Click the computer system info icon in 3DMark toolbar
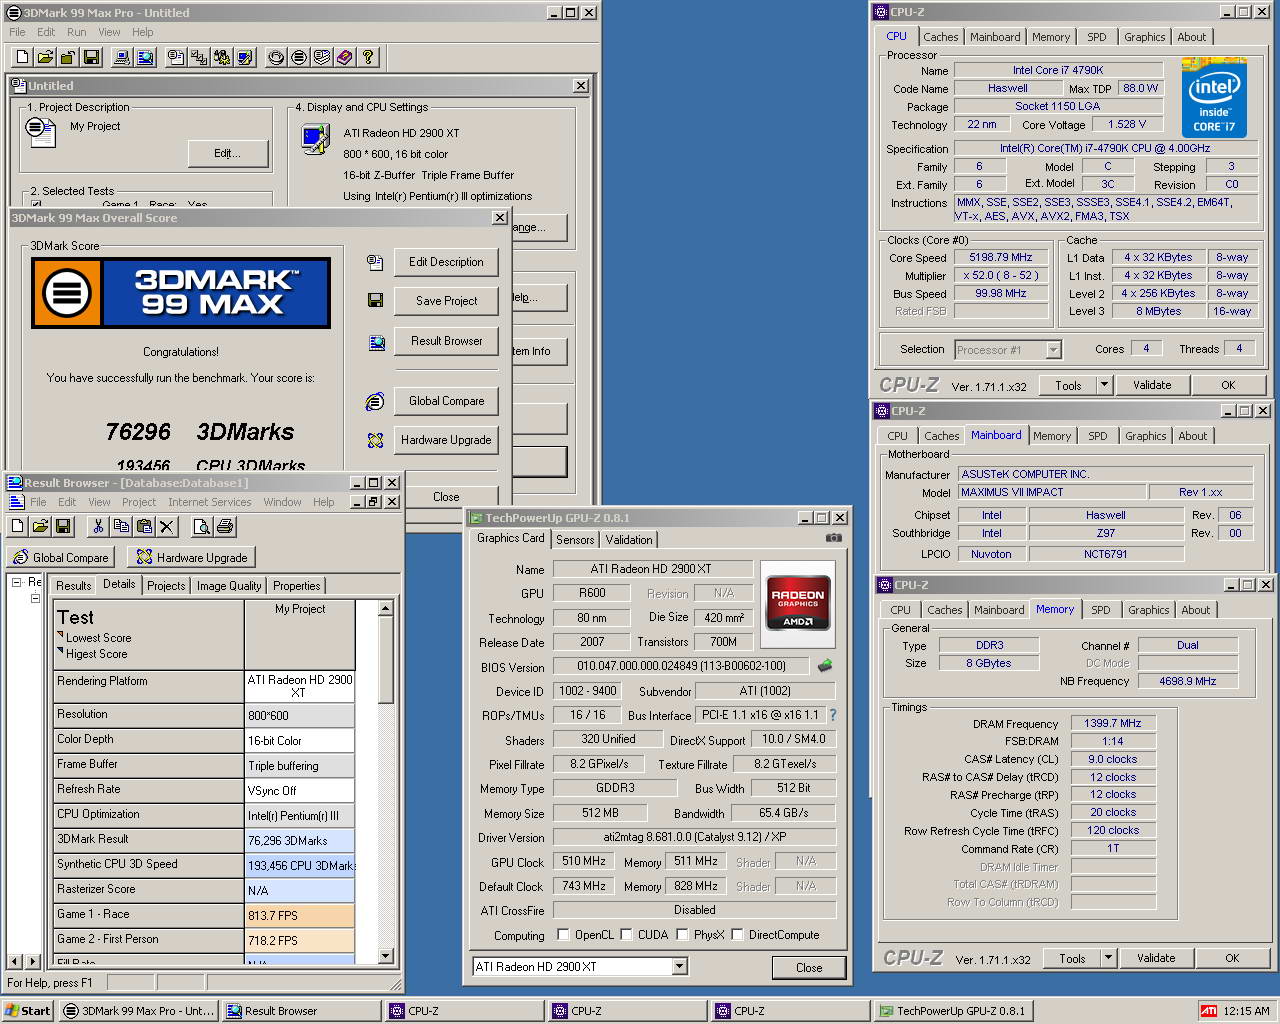The width and height of the screenshot is (1280, 1024). [122, 58]
